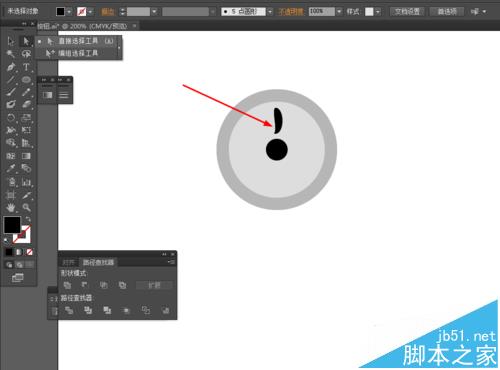Select the 路径查找器 Pathfinder tab
The height and width of the screenshot is (370, 500).
click(98, 262)
